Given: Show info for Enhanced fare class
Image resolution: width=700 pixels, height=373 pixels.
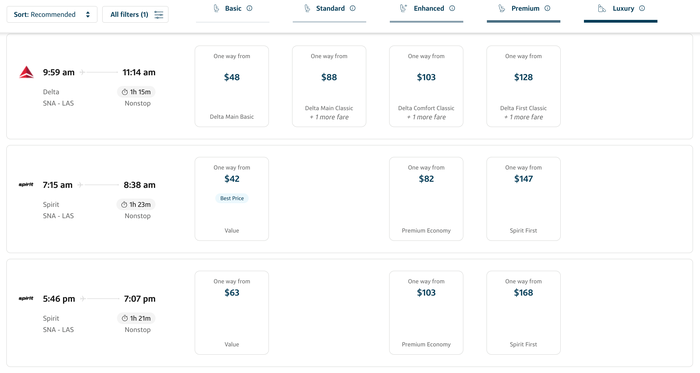Looking at the screenshot, I should tap(452, 8).
